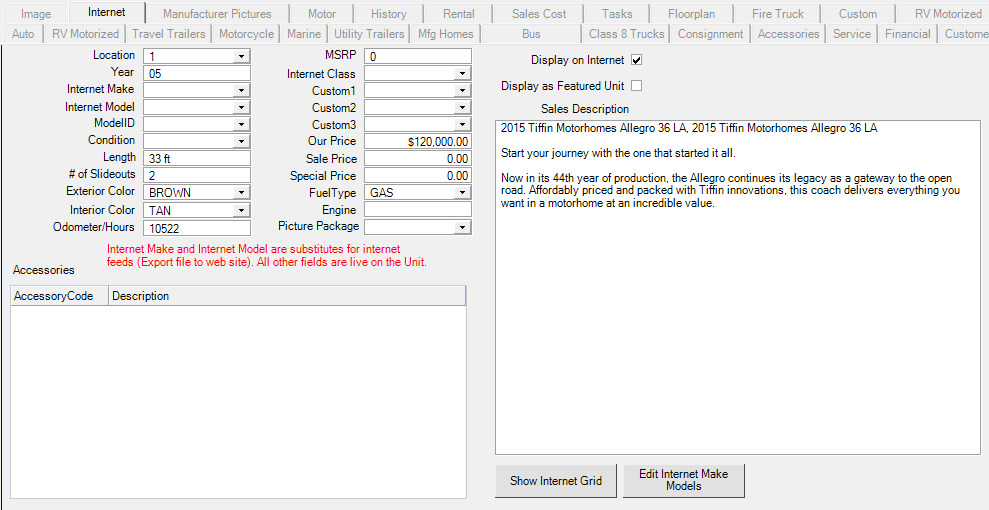989x510 pixels.
Task: Select the Fire Truck tab
Action: pos(778,14)
